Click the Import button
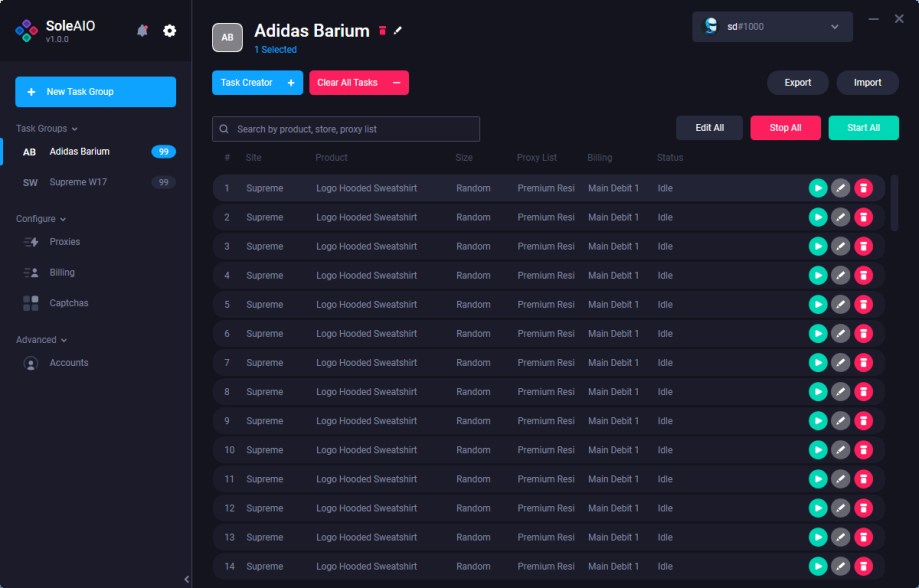This screenshot has height=588, width=919. 867,83
